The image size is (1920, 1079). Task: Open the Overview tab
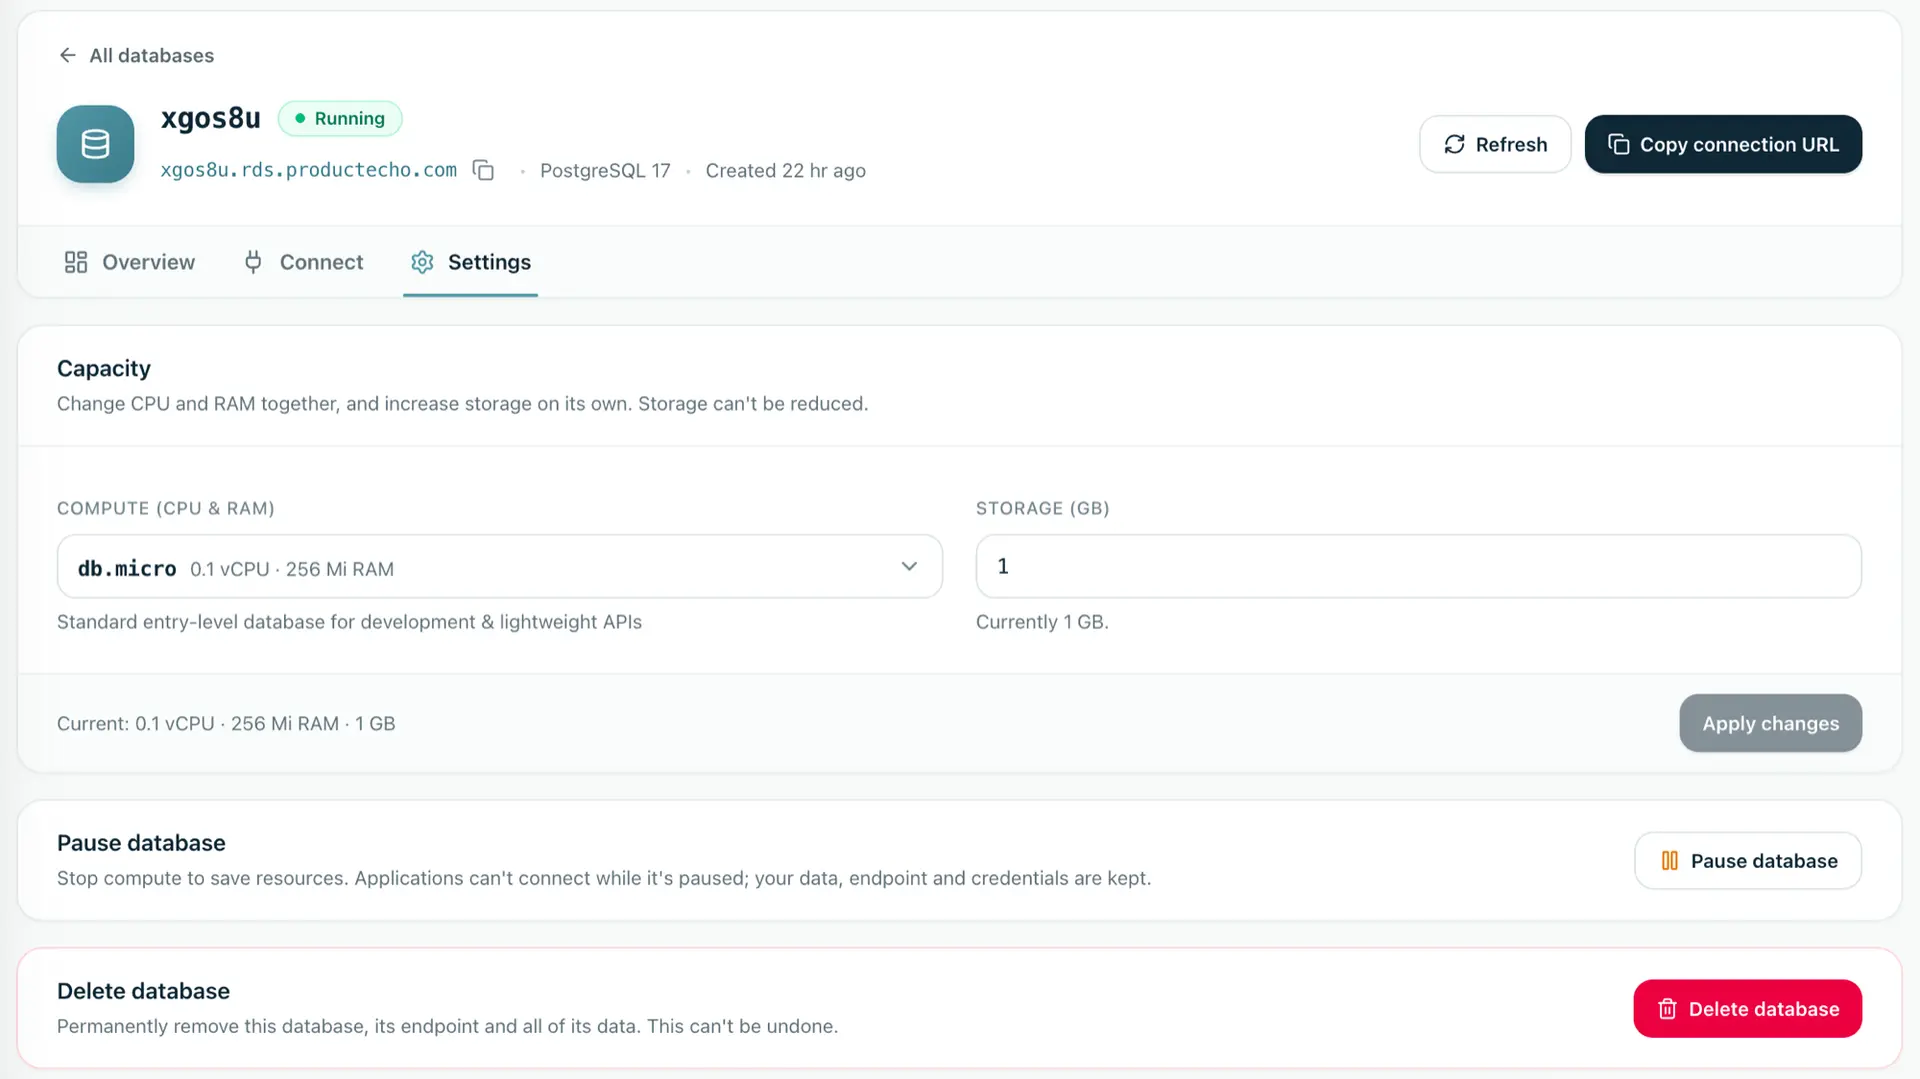click(x=129, y=262)
